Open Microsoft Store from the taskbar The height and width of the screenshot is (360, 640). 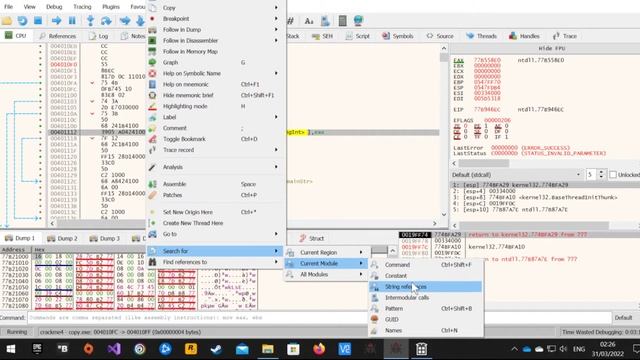[293, 349]
